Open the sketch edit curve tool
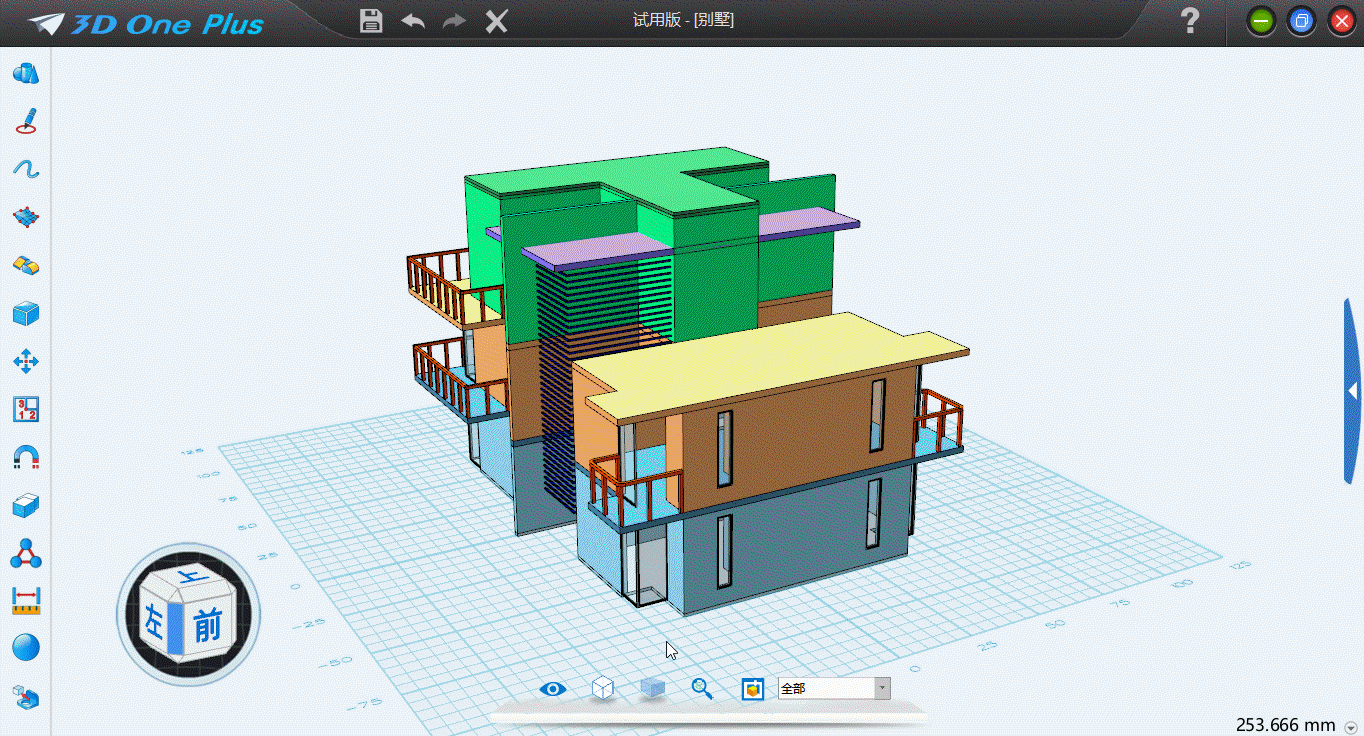Image resolution: width=1364 pixels, height=736 pixels. pyautogui.click(x=26, y=169)
